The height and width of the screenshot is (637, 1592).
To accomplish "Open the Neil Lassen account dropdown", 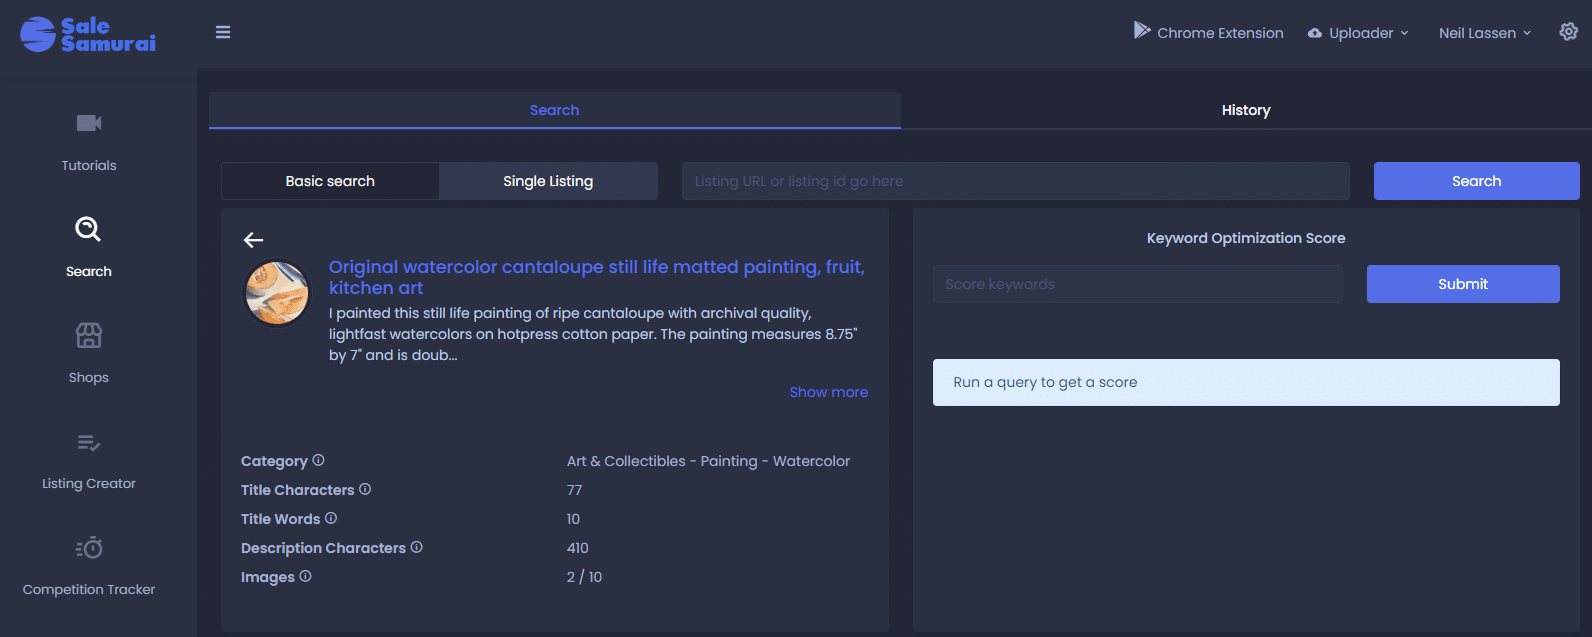I will click(1485, 33).
